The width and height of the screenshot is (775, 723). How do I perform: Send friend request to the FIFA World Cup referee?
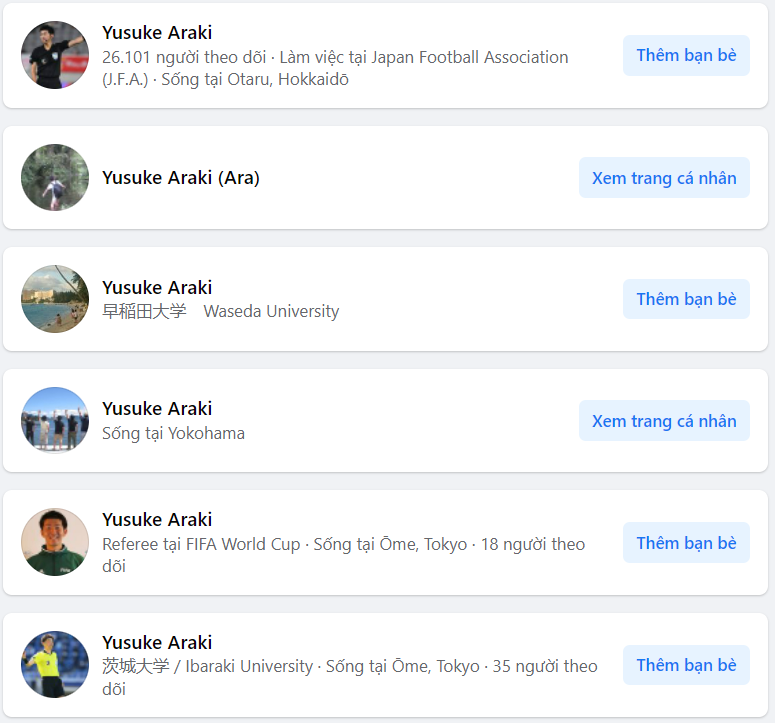tap(686, 543)
